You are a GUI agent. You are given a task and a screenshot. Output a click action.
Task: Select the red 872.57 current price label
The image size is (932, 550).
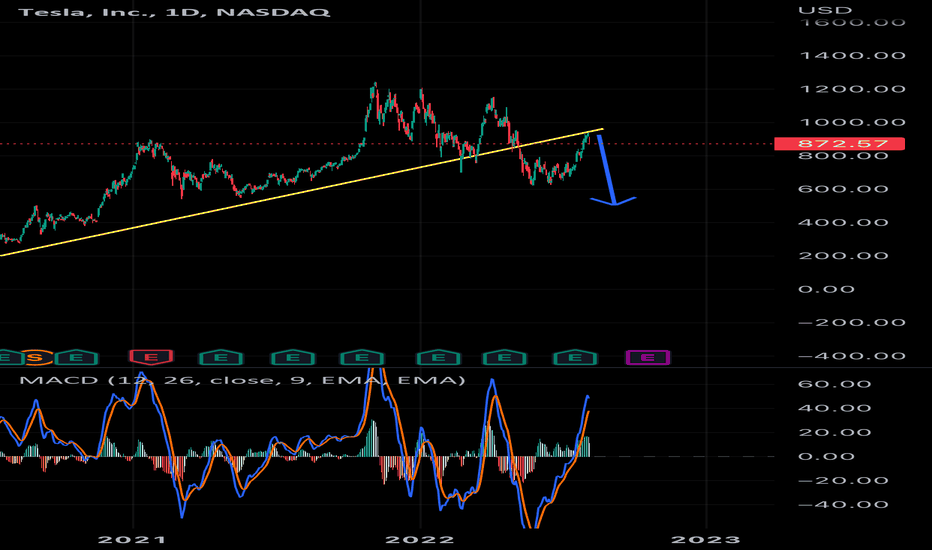coord(839,143)
